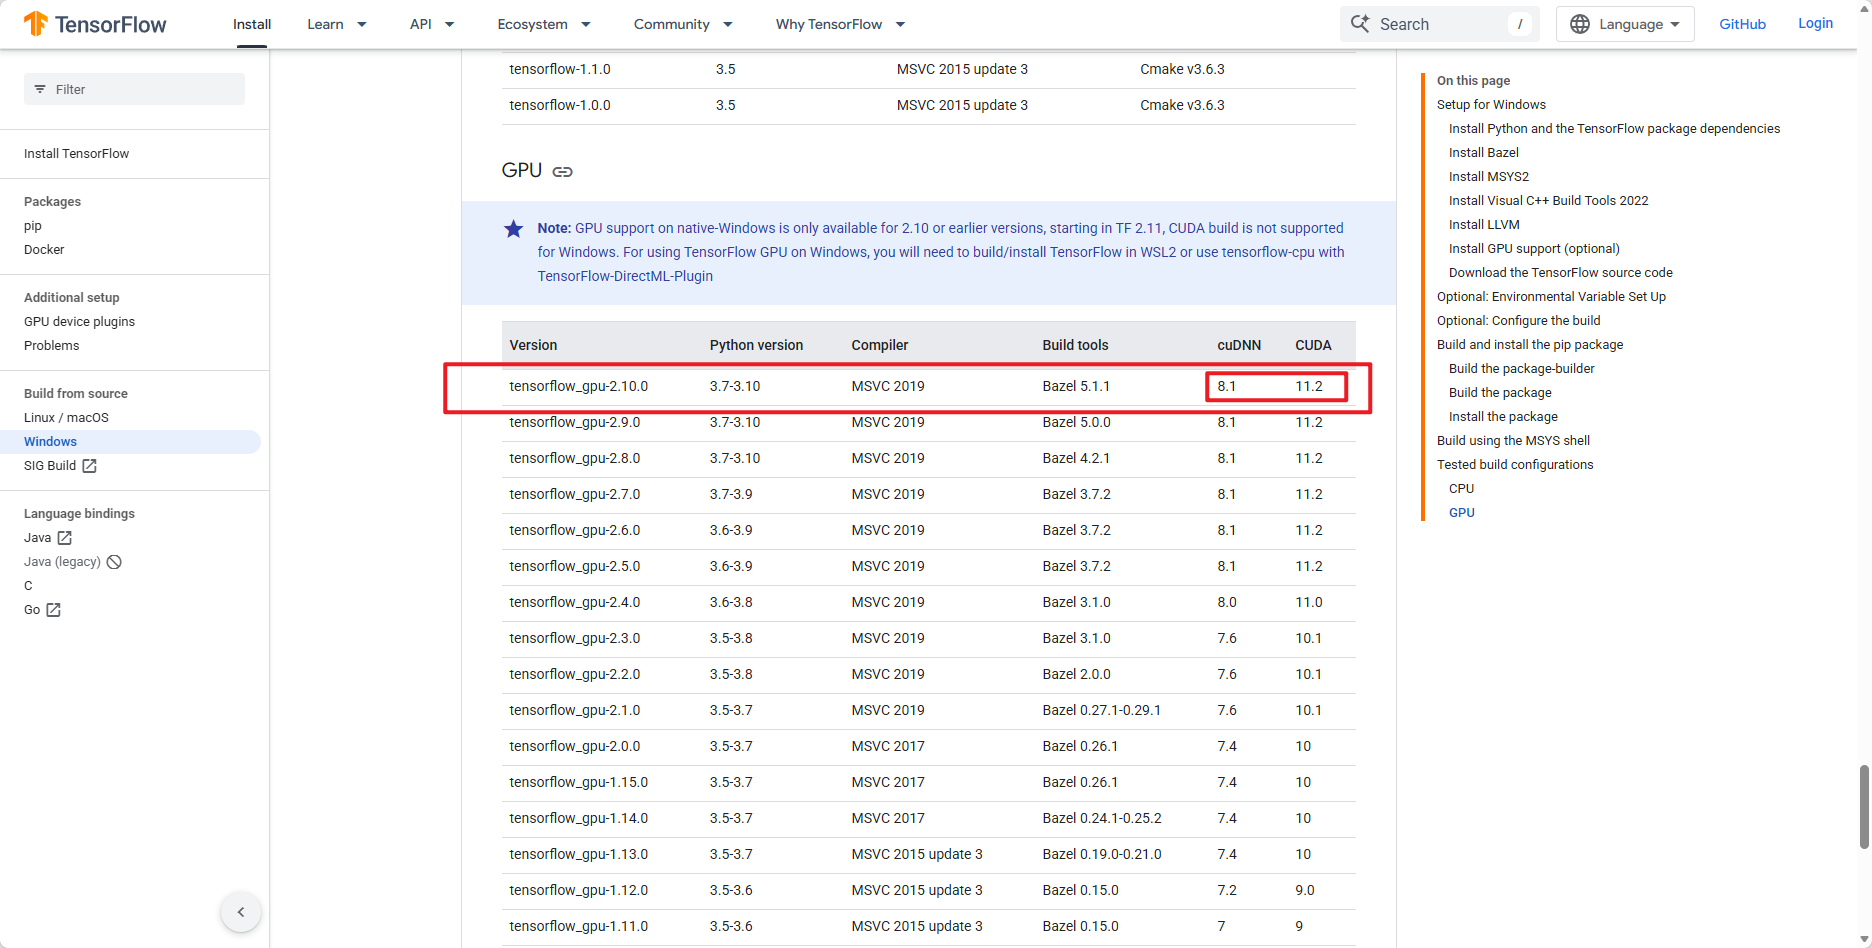The width and height of the screenshot is (1872, 948).
Task: Click the sidebar Filter field
Action: [134, 89]
